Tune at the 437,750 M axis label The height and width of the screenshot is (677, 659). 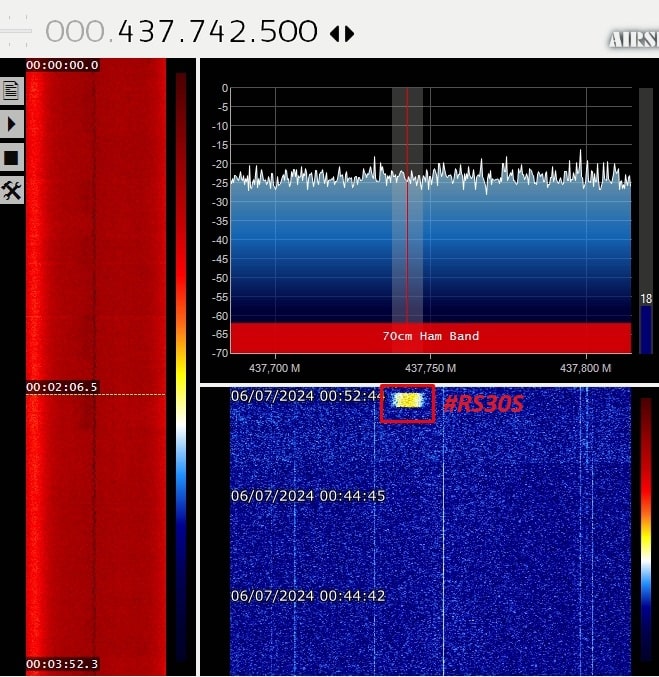pyautogui.click(x=430, y=368)
